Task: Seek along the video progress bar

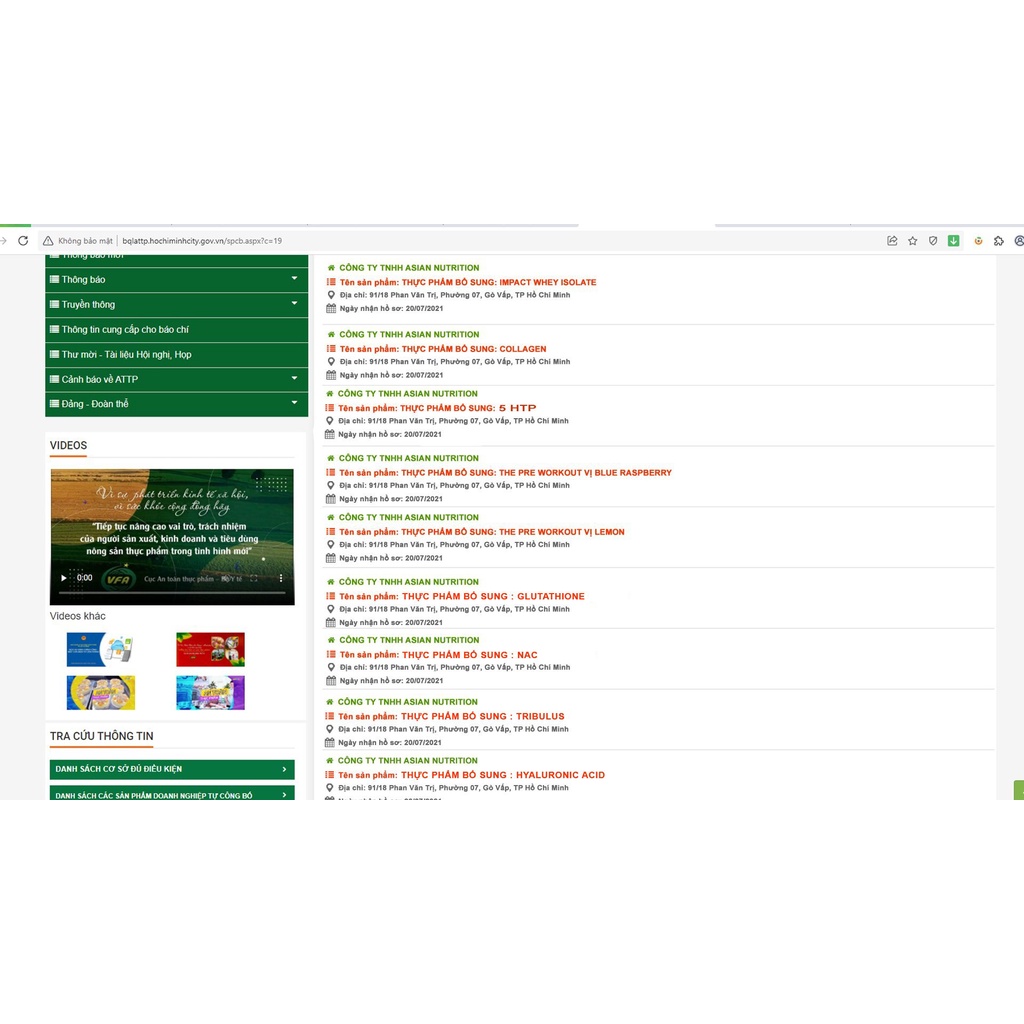Action: (172, 592)
